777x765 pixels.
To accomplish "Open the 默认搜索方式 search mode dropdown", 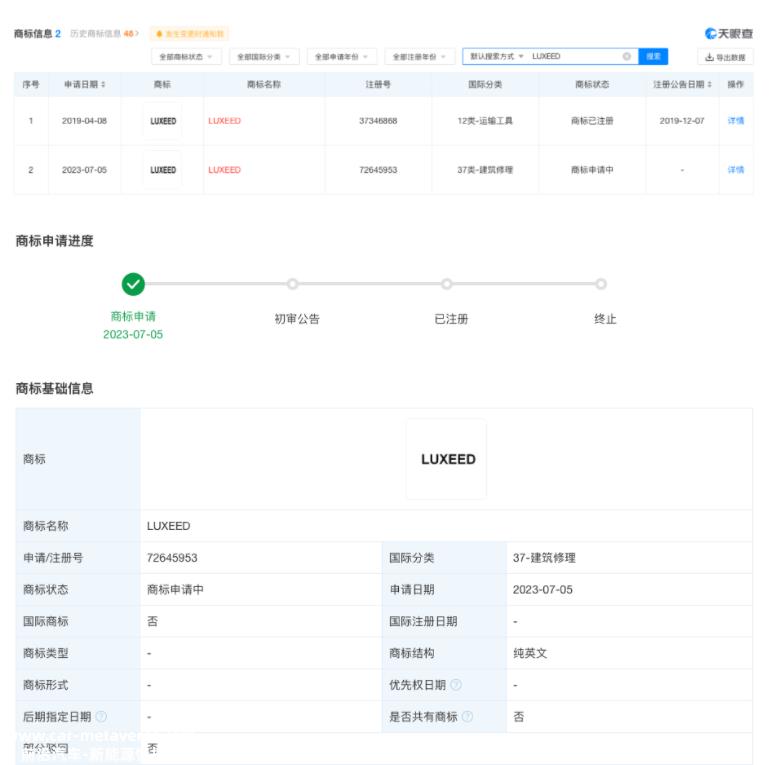I will coord(497,56).
